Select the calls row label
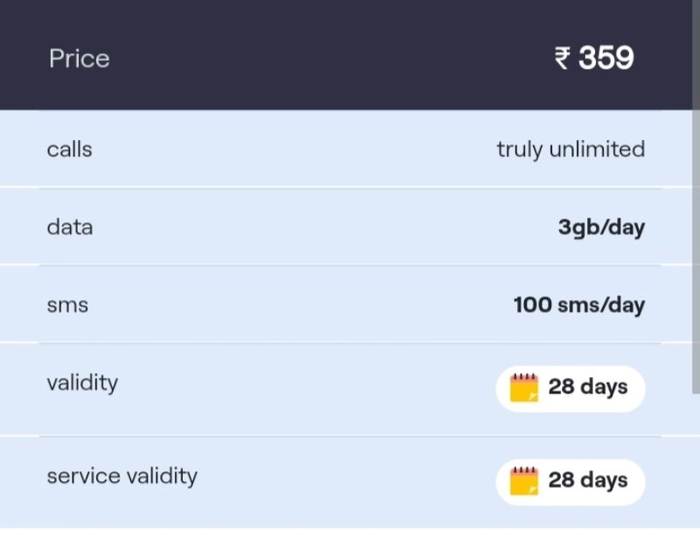 [70, 149]
